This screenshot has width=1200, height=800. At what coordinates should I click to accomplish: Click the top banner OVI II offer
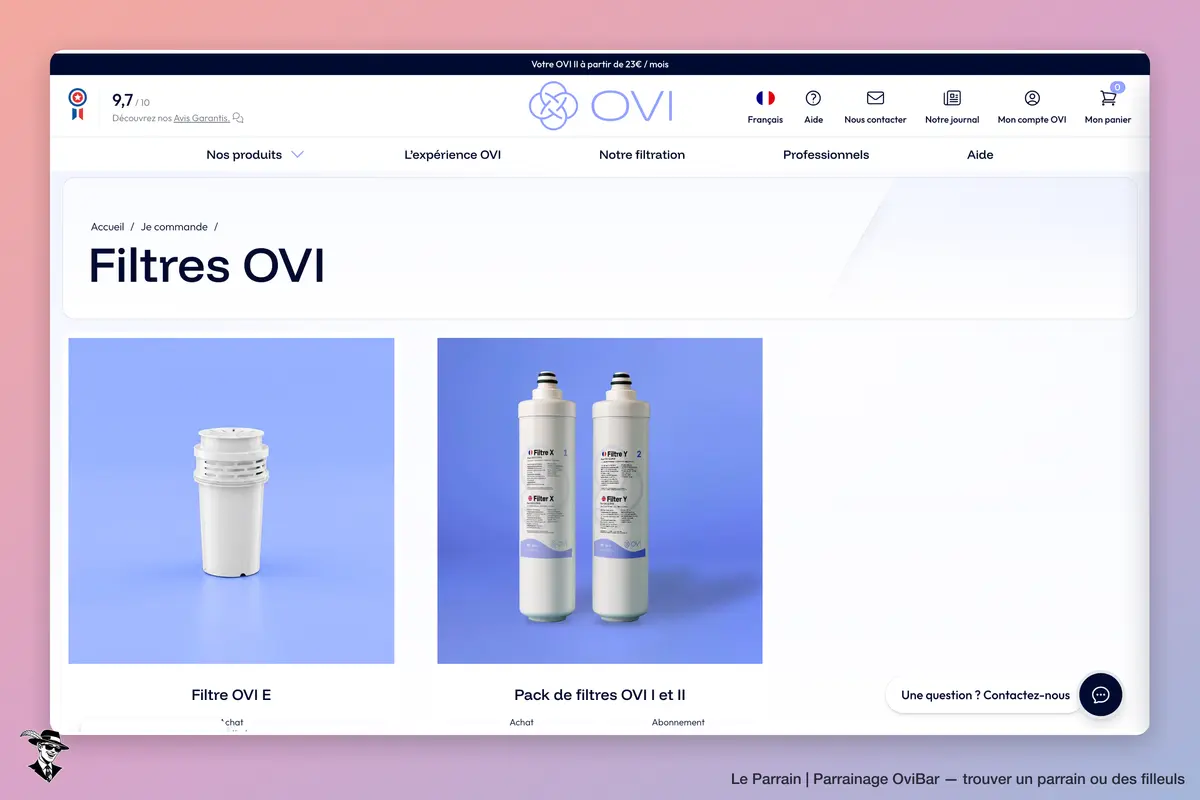[600, 64]
